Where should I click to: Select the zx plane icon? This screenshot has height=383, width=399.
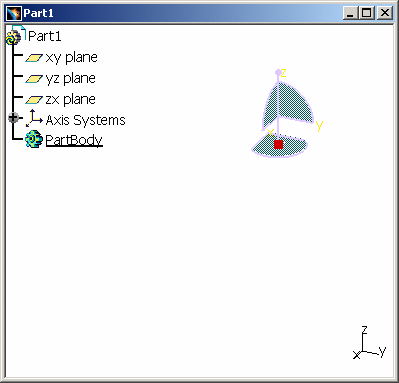coord(34,100)
